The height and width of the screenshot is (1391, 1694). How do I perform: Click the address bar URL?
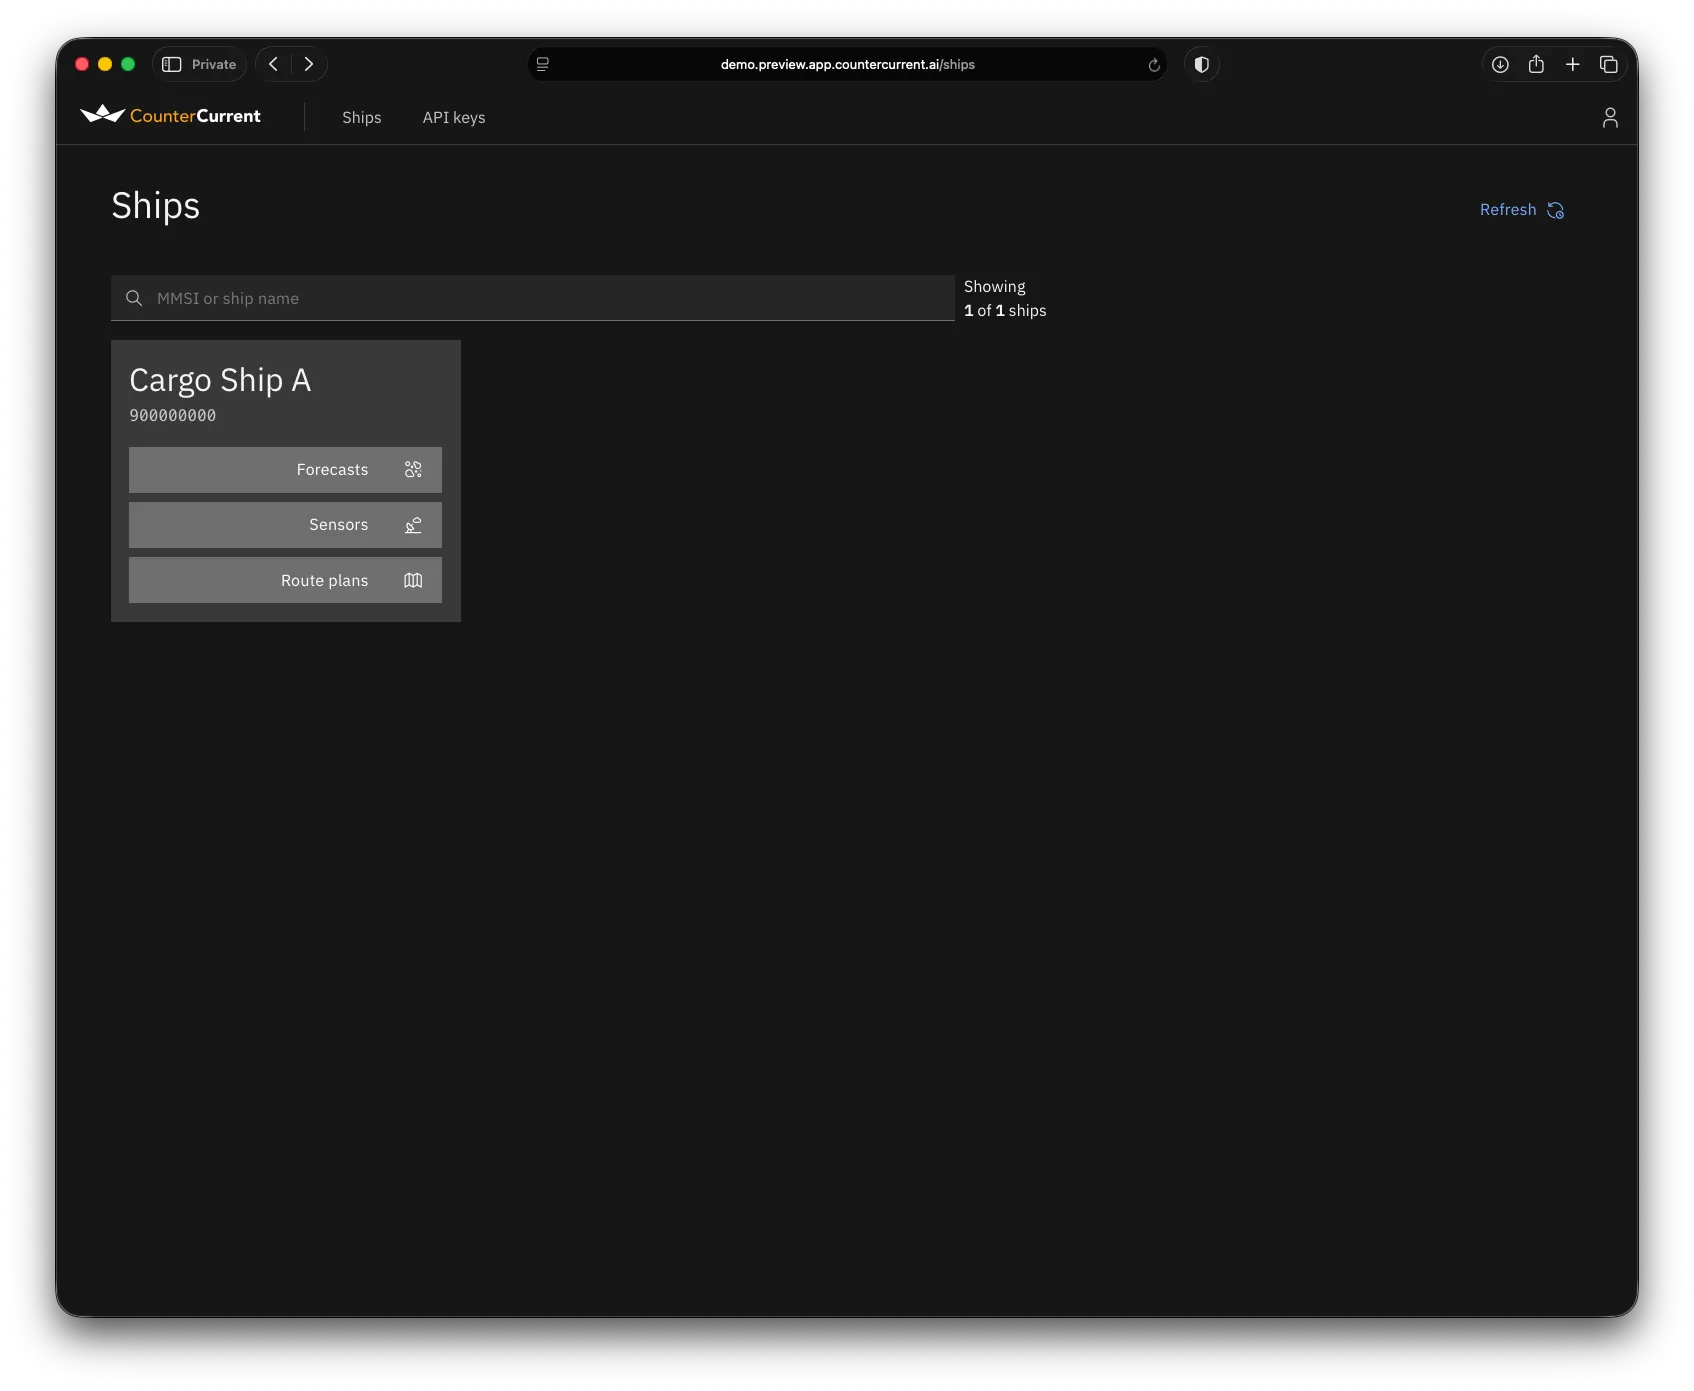(848, 64)
